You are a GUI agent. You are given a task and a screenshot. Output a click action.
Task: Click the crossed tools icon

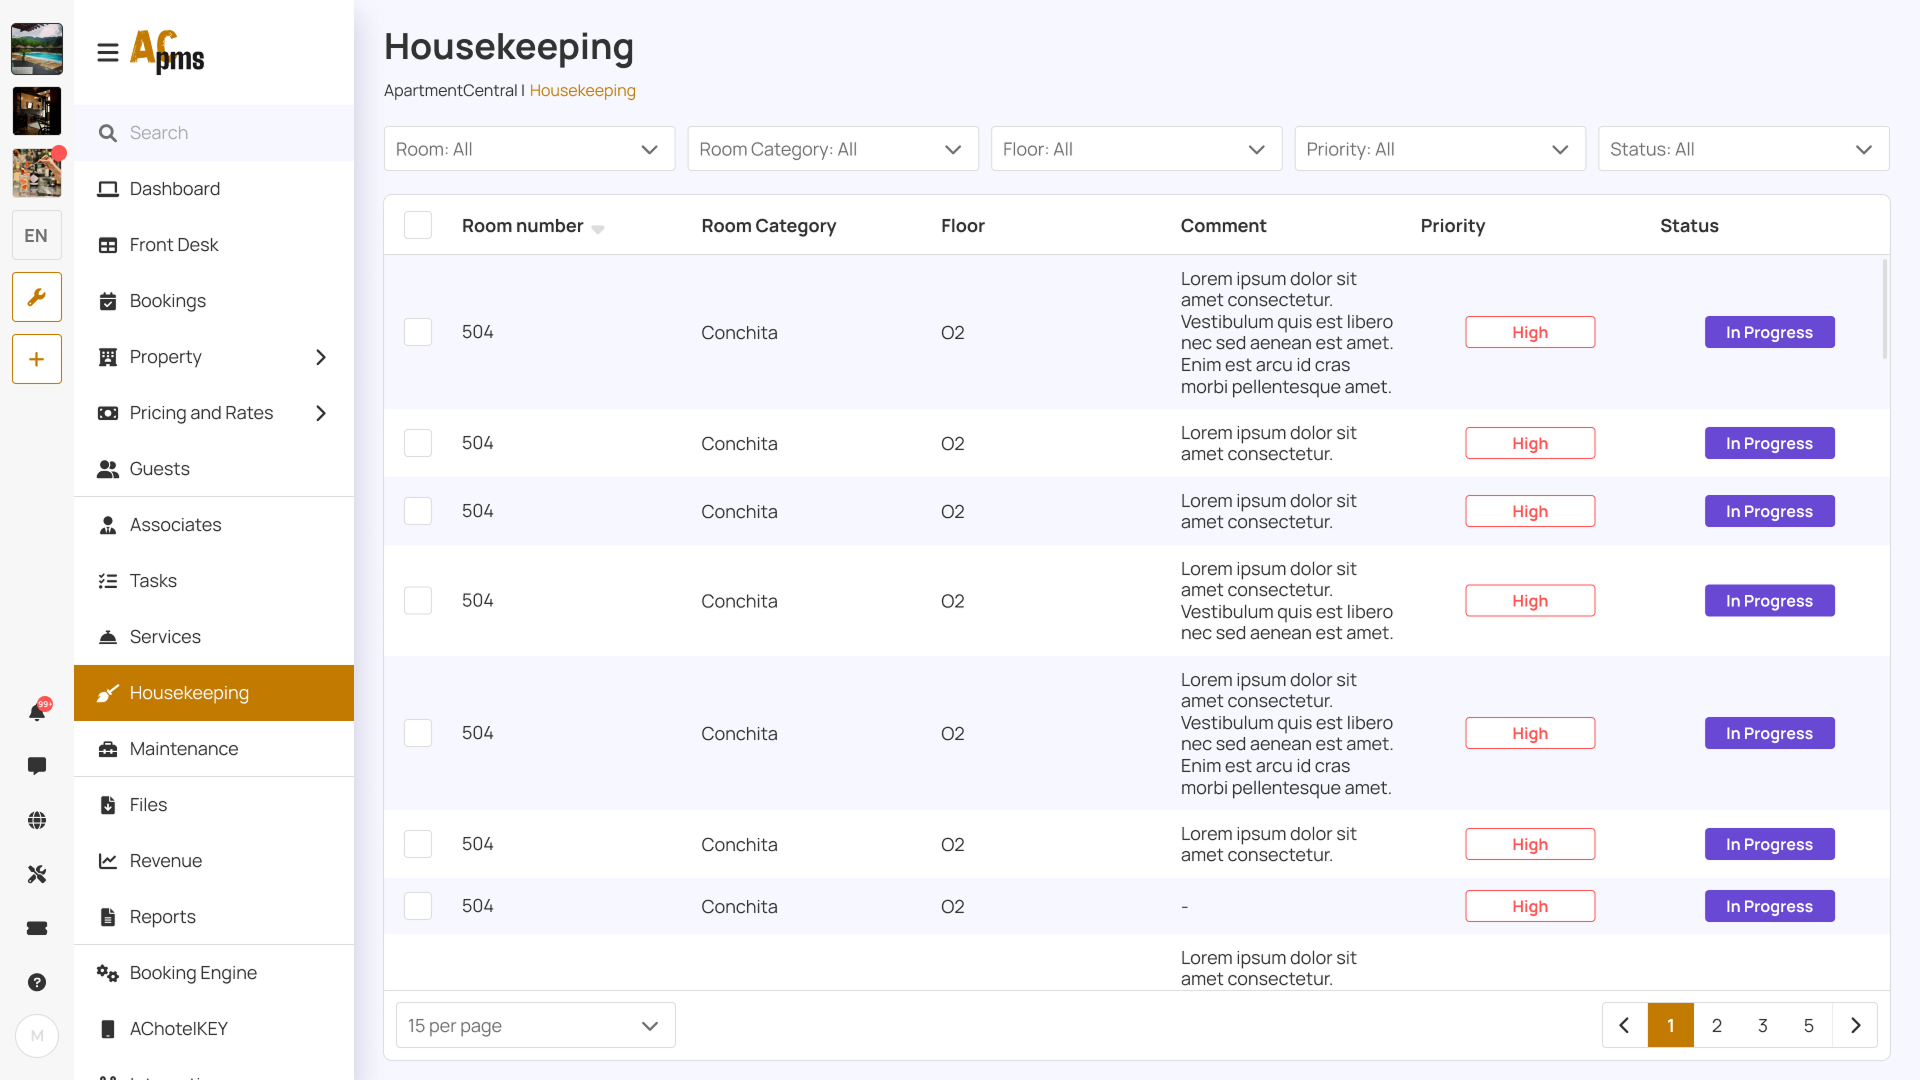tap(37, 874)
